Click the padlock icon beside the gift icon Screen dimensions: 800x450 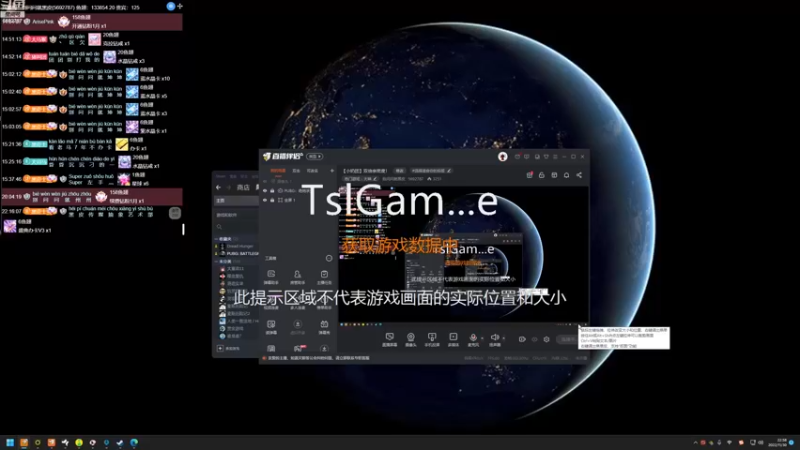coord(542,175)
